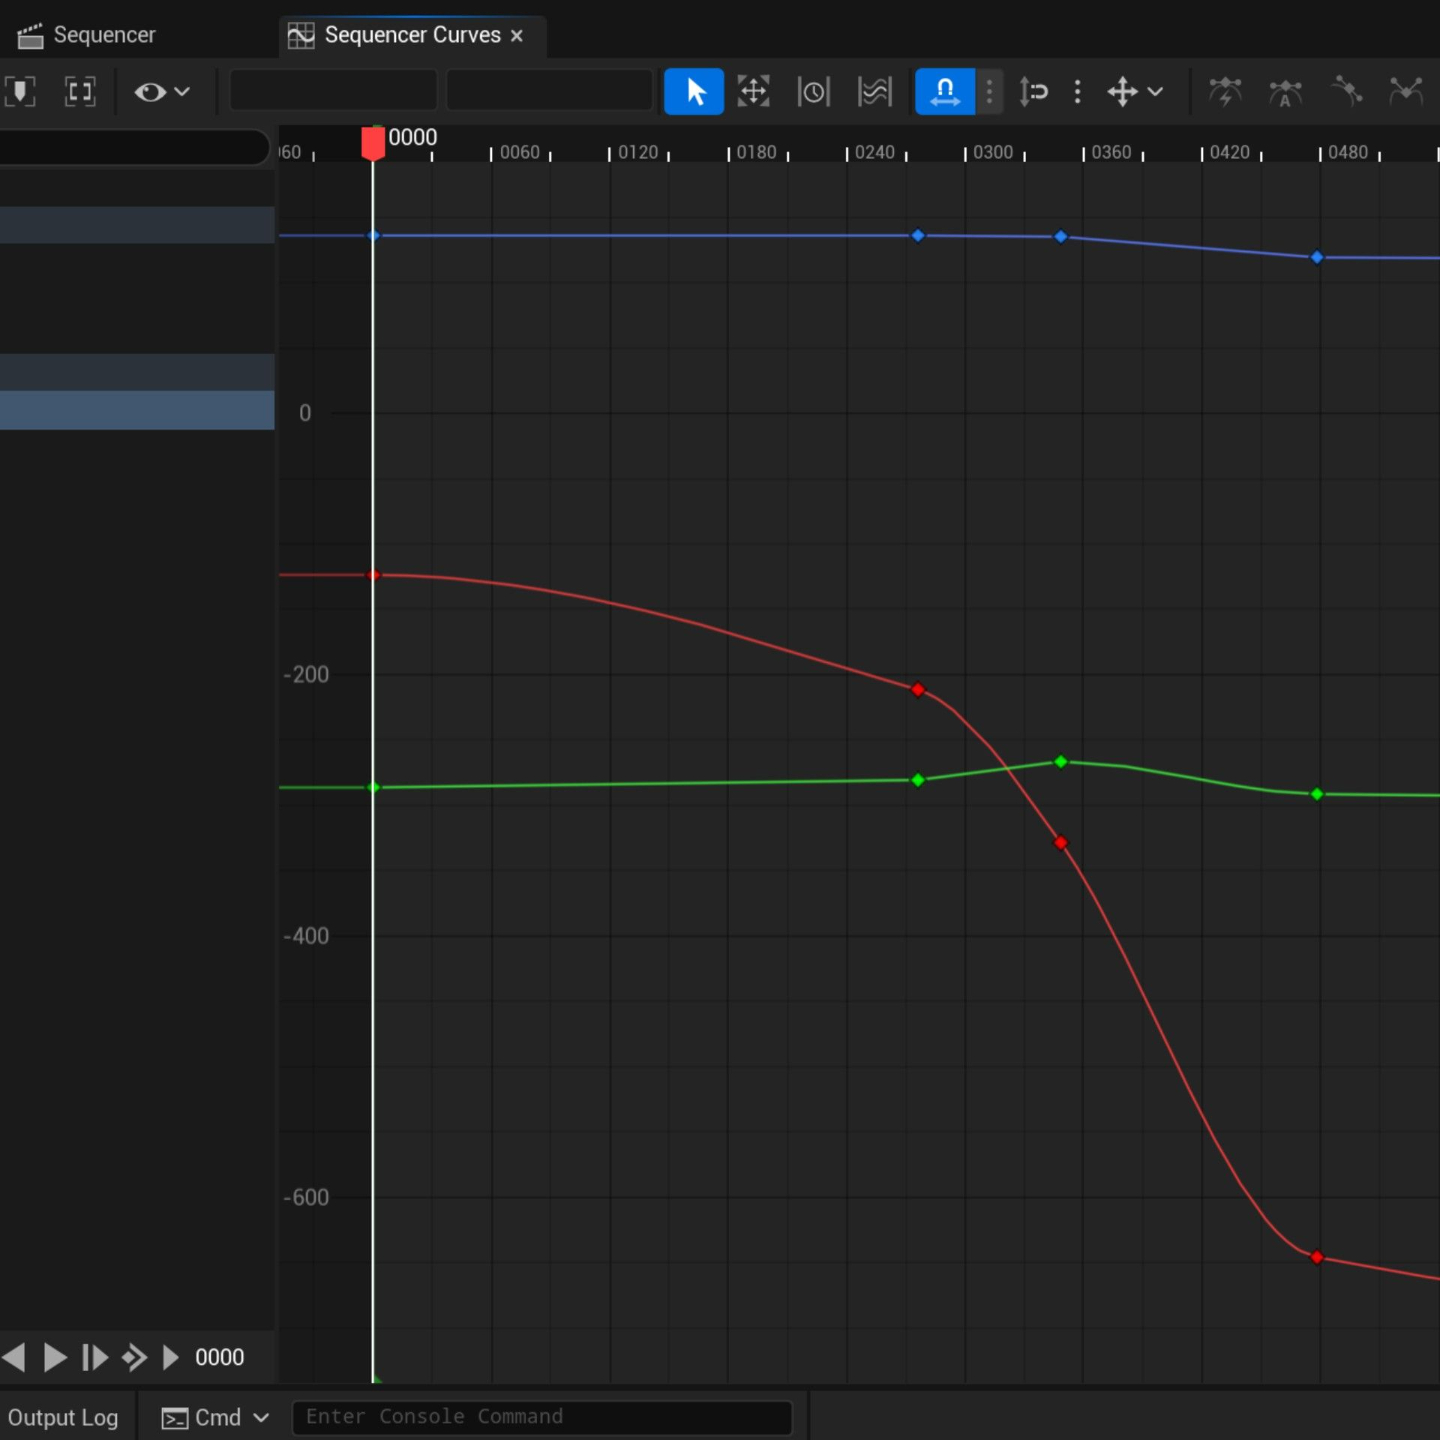Toggle time snapping magnet button

[x=945, y=92]
